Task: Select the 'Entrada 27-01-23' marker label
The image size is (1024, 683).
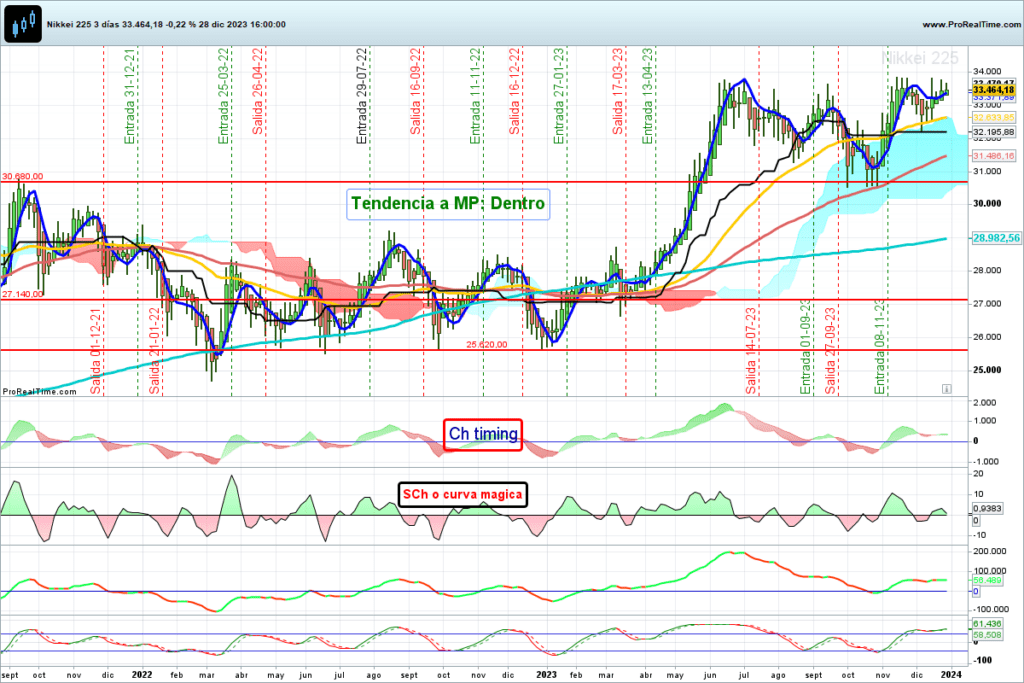Action: (559, 96)
